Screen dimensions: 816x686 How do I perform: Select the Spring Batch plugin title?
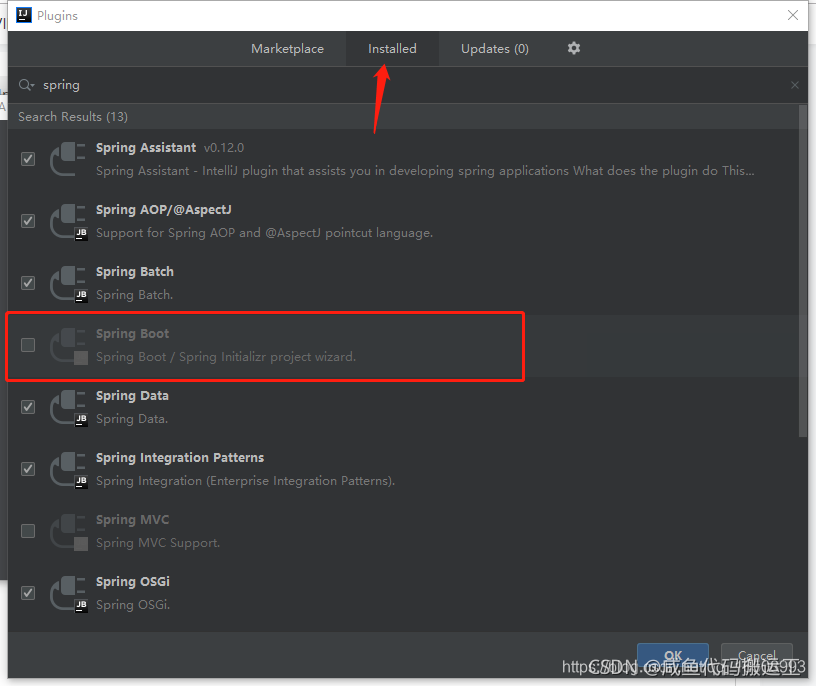click(135, 272)
